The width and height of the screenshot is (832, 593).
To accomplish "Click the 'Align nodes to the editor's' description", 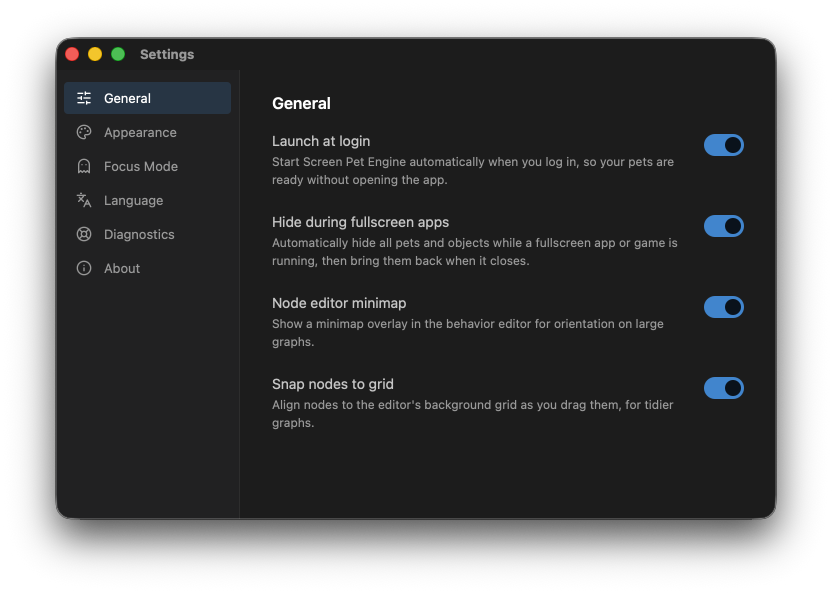I will pos(472,414).
